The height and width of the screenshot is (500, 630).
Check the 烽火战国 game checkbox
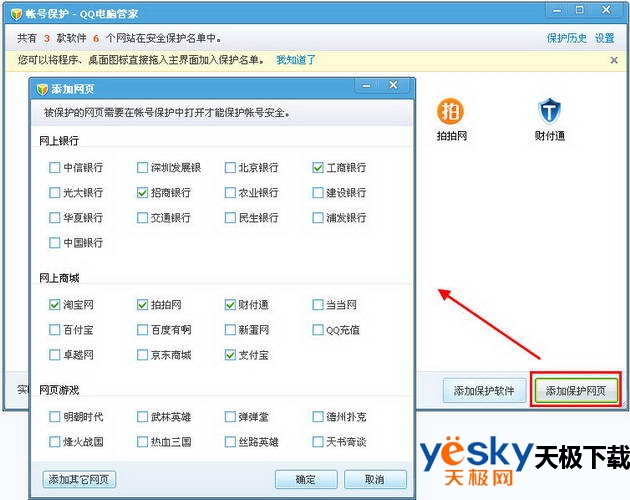pos(54,442)
